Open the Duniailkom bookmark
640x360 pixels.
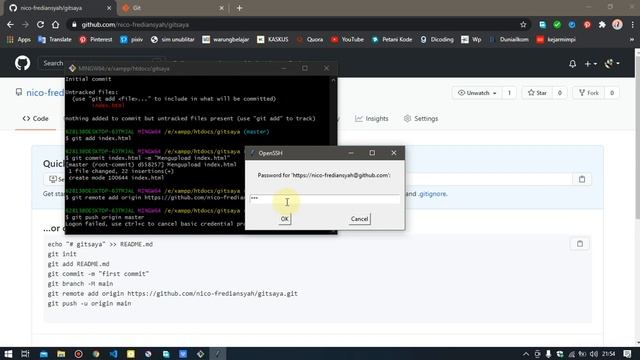509,40
